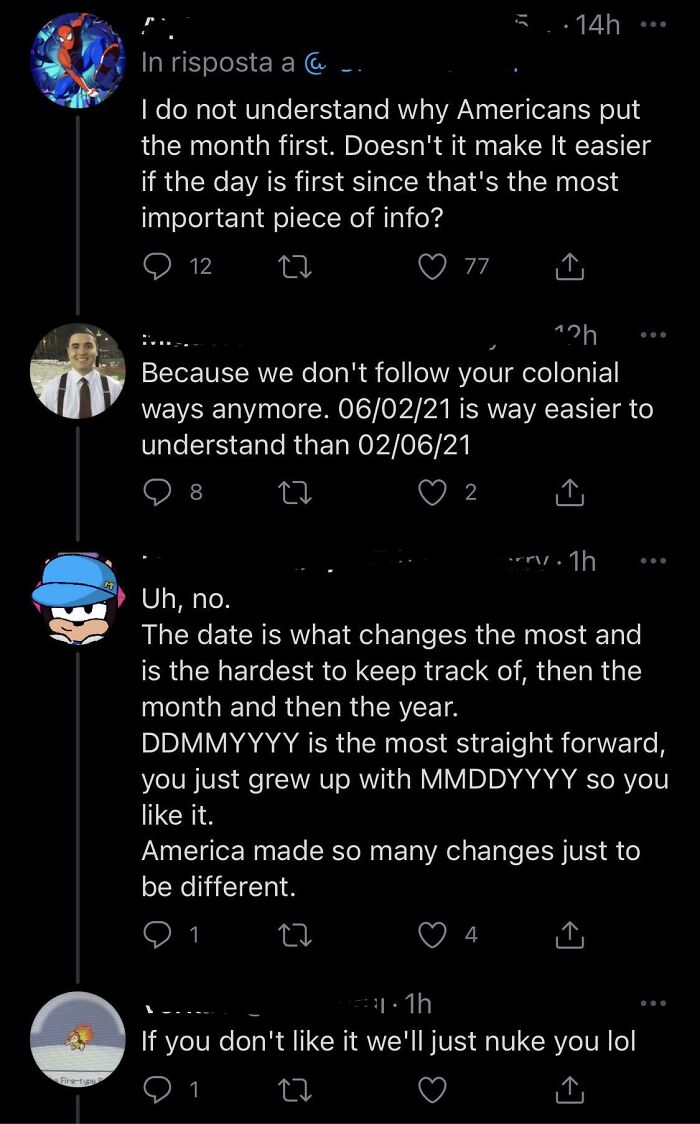Retweet the "colonial ways" reply
700x1124 pixels.
[x=296, y=491]
